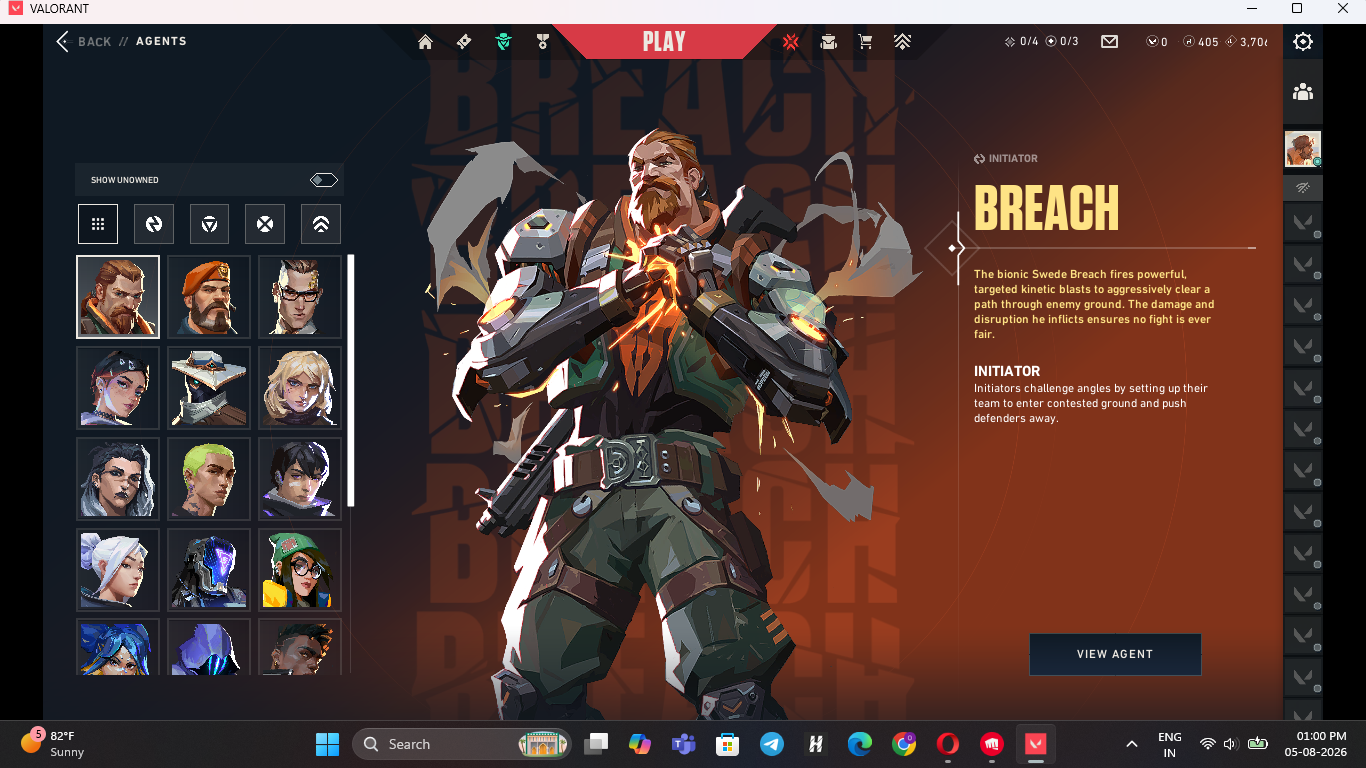The height and width of the screenshot is (768, 1366).
Task: Open the Windows Start menu
Action: [327, 744]
